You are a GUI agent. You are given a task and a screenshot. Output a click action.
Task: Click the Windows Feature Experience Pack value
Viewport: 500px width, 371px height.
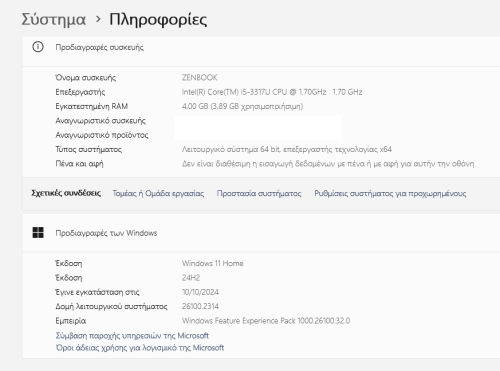pos(266,321)
